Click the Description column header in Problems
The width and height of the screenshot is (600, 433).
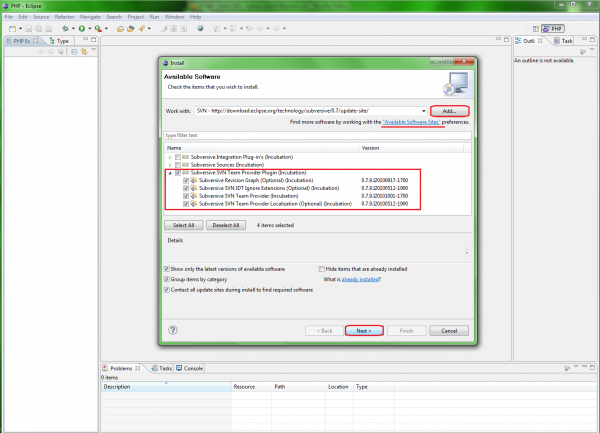[166, 387]
